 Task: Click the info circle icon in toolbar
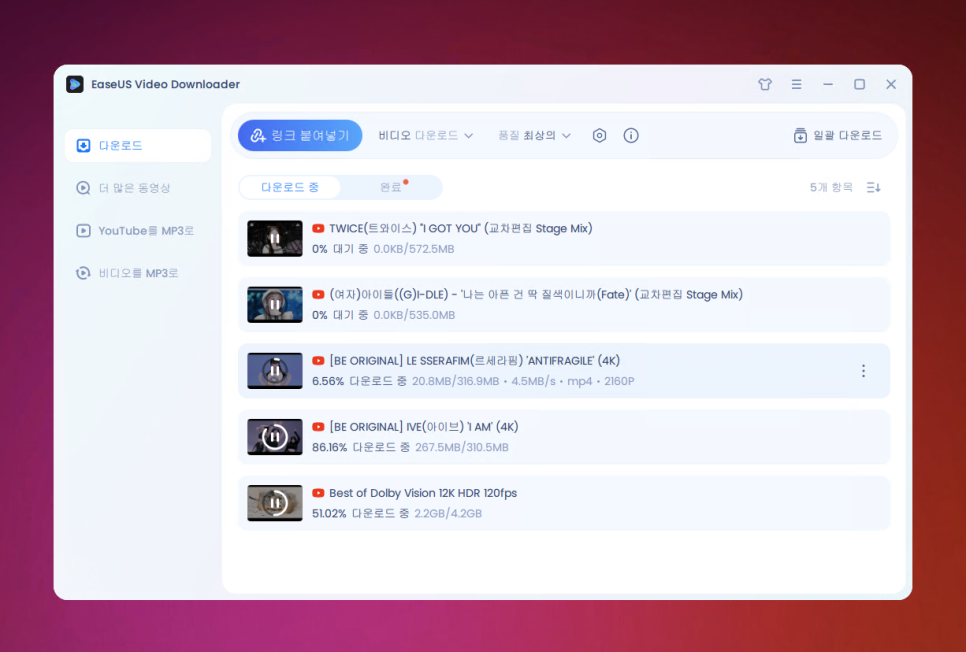click(x=631, y=136)
